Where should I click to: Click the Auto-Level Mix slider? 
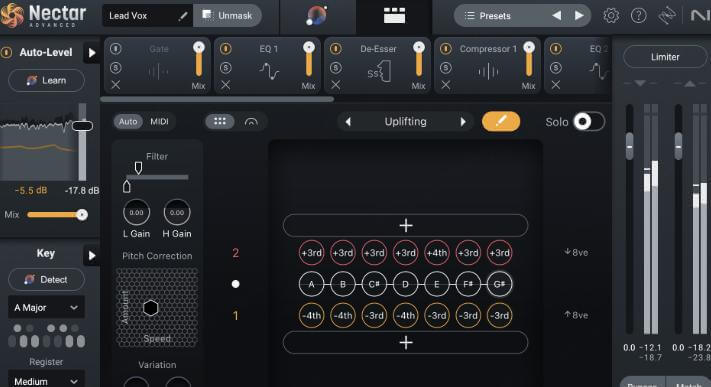tap(57, 215)
